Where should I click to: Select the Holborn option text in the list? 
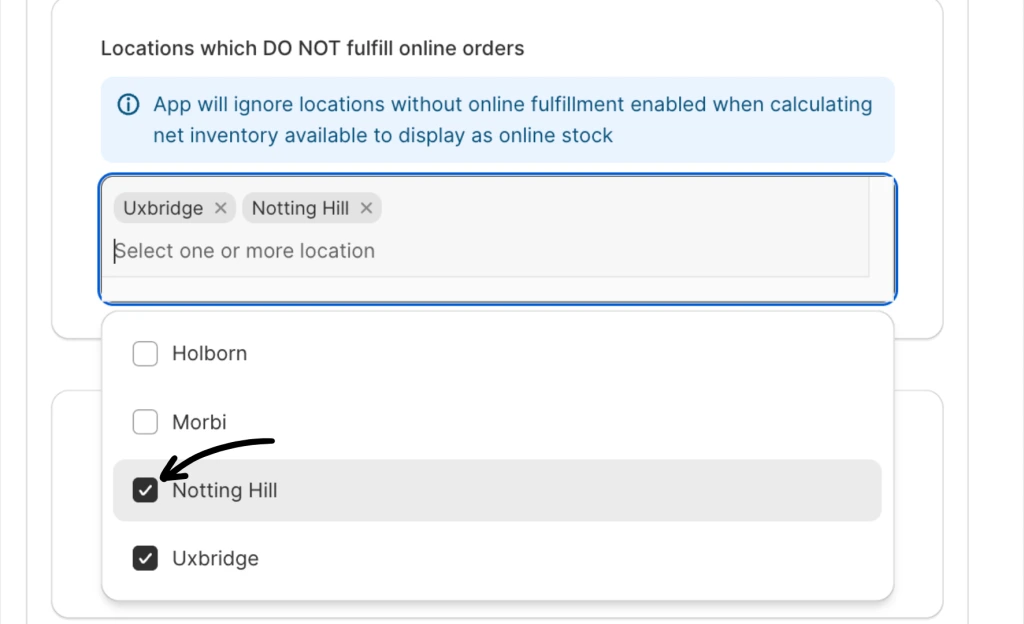209,354
